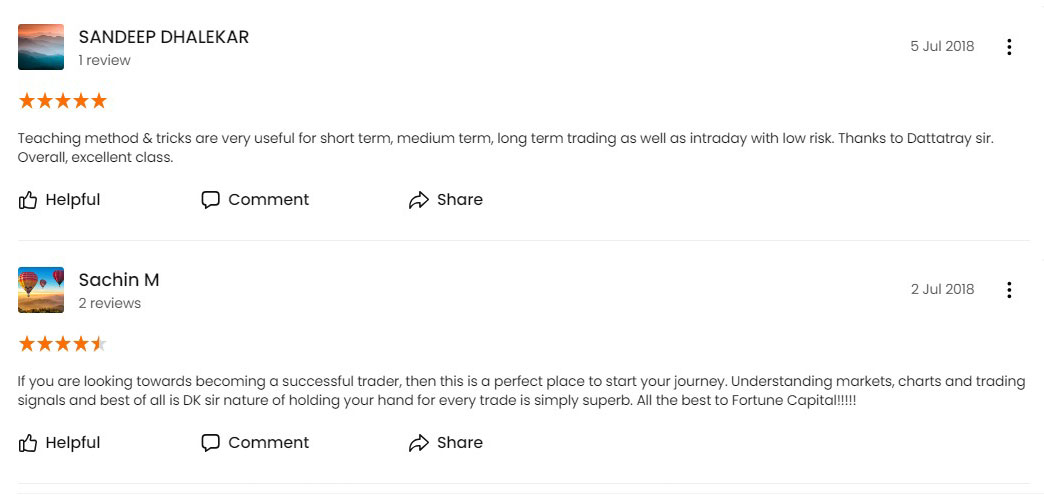Click comment bubble icon on Sandeep's review

[210, 200]
